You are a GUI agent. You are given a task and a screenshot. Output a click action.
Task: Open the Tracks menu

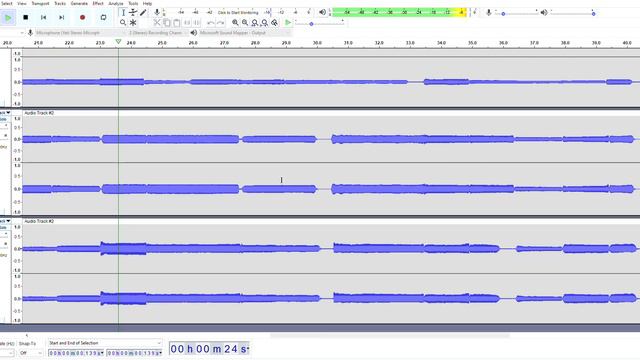(60, 3)
